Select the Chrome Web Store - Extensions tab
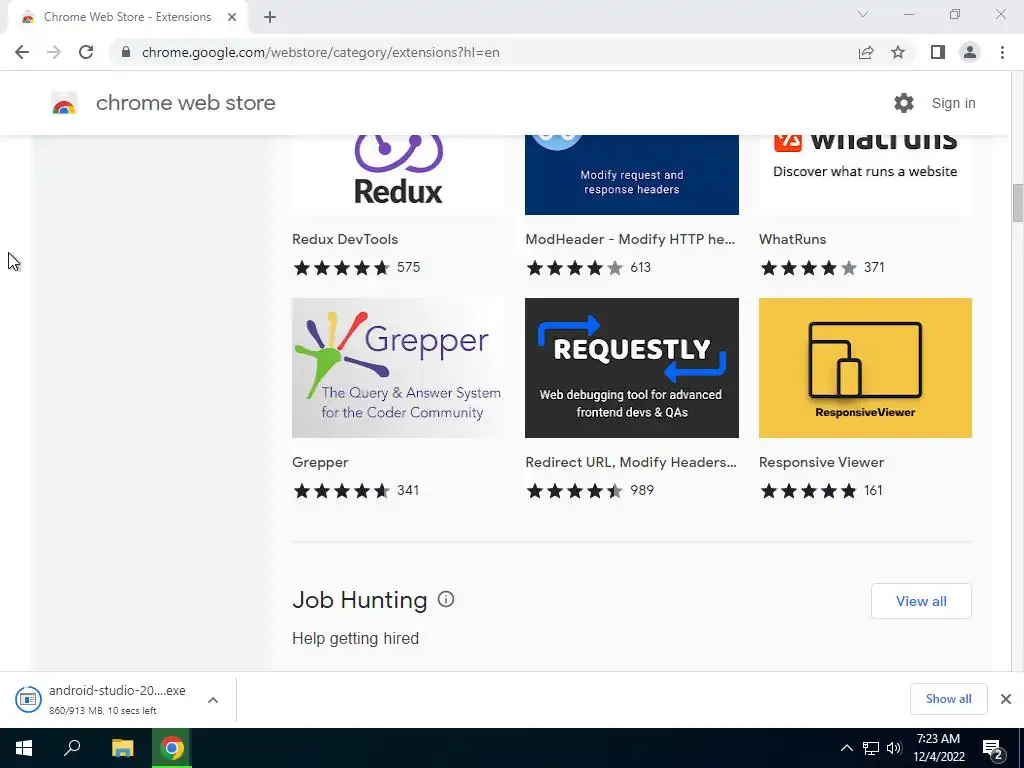1024x768 pixels. point(127,17)
